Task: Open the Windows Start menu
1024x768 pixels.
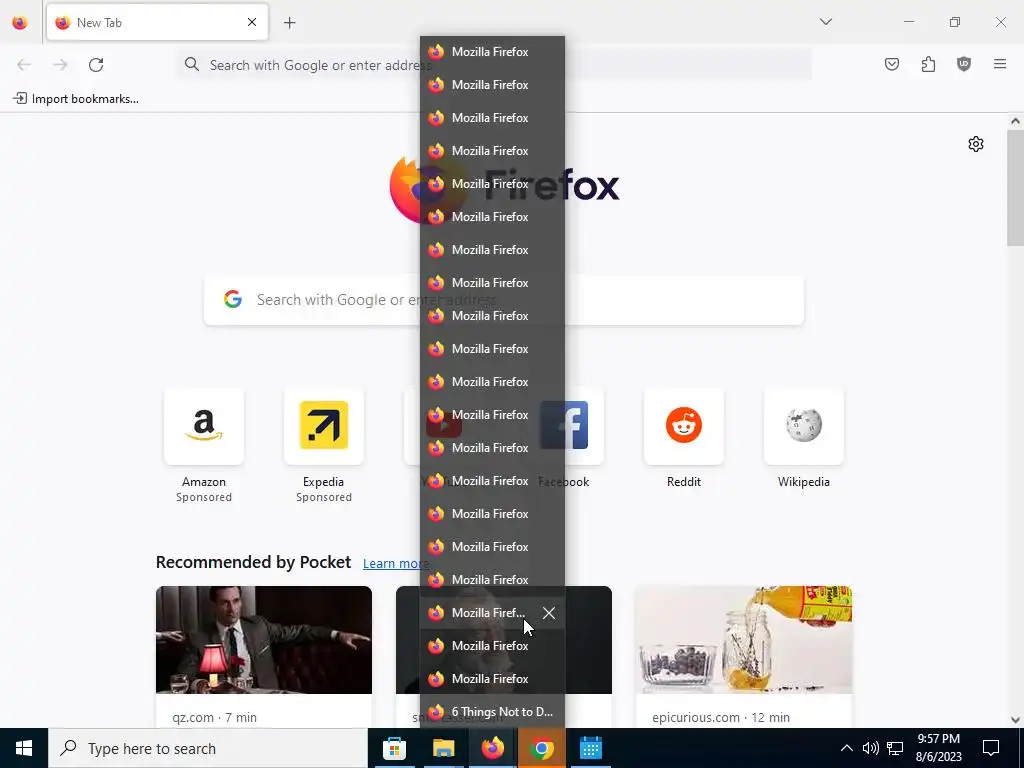Action: [x=24, y=748]
